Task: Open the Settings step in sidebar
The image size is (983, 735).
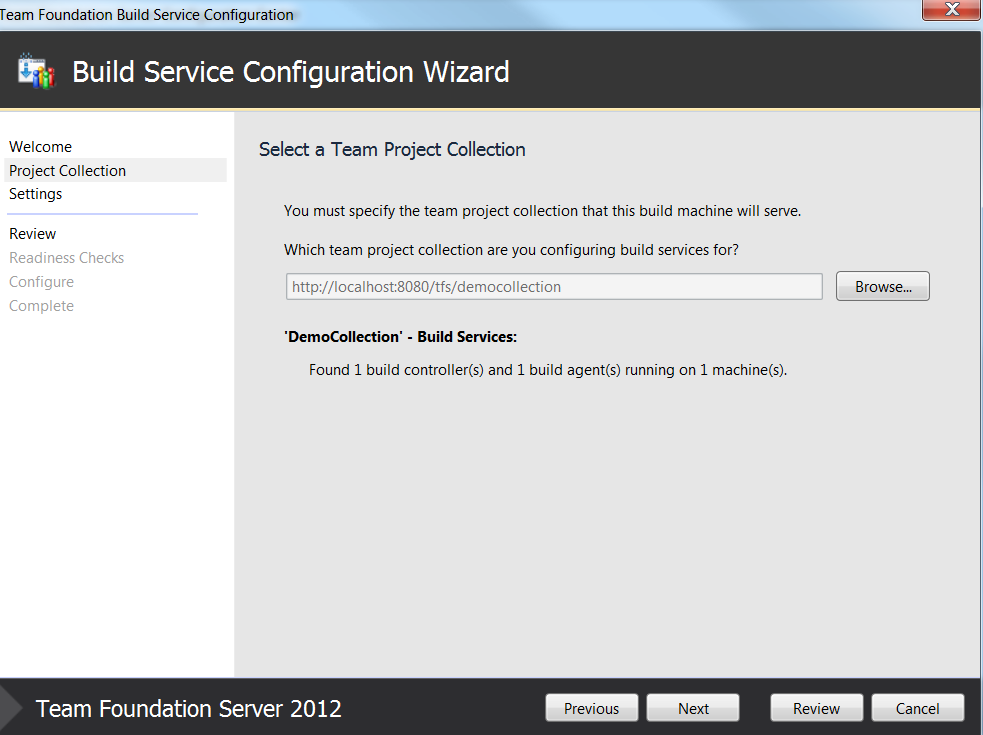Action: 36,194
